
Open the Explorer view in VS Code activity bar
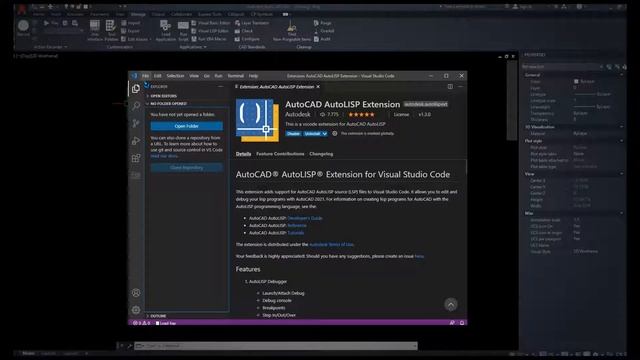[136, 89]
